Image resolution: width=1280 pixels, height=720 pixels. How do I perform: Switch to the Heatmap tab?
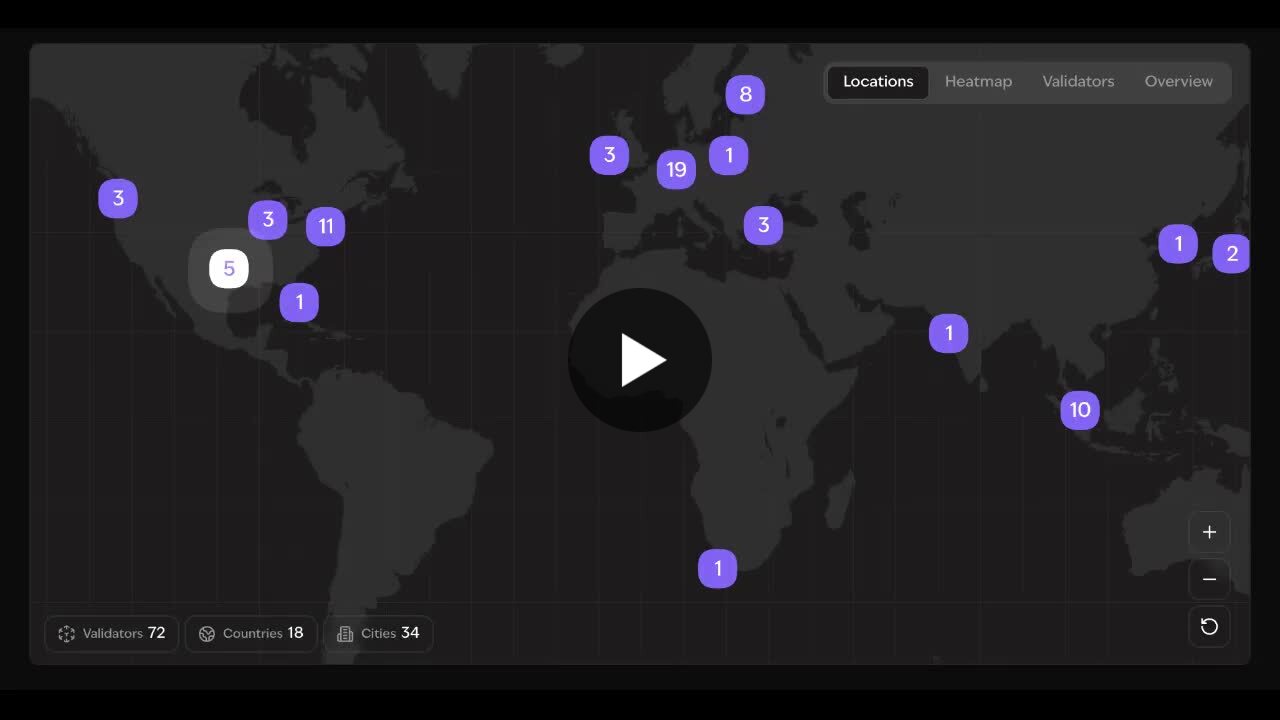(978, 82)
